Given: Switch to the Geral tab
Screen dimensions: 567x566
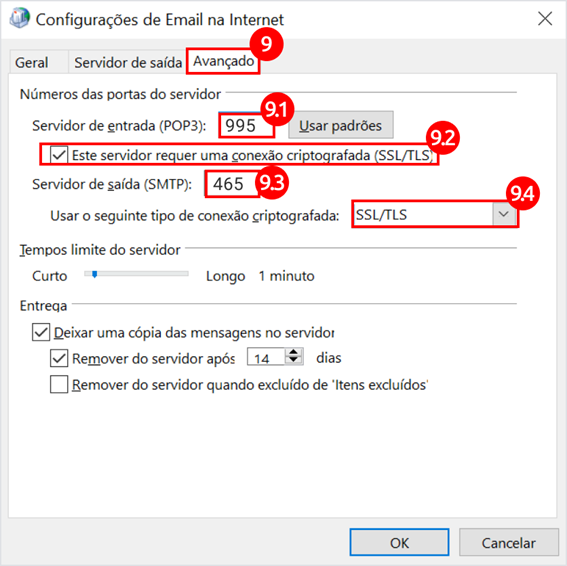Looking at the screenshot, I should pos(31,63).
